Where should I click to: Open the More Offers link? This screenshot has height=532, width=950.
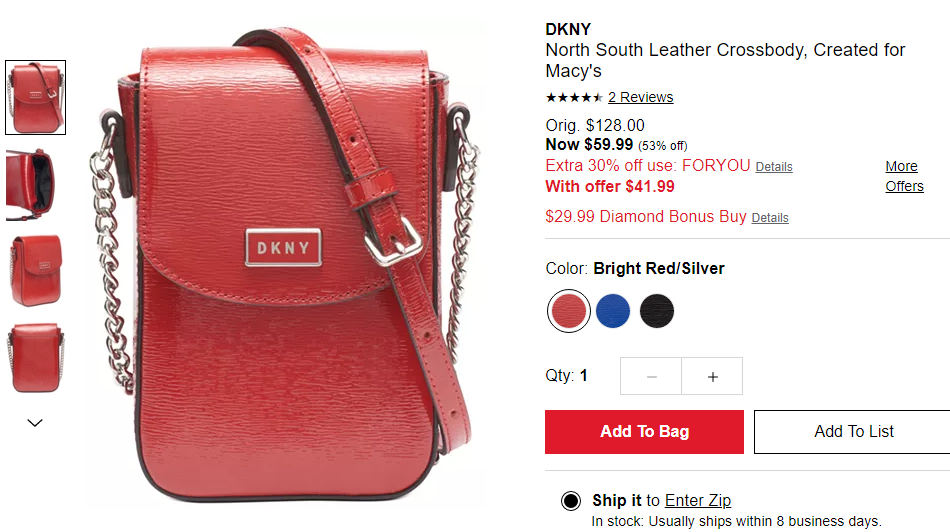904,176
